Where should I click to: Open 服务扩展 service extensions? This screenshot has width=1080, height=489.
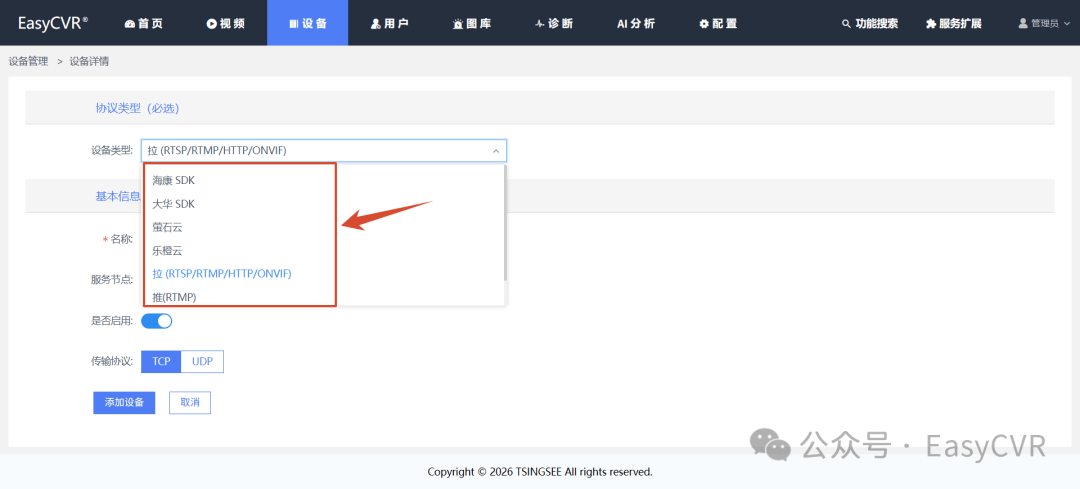[x=954, y=23]
